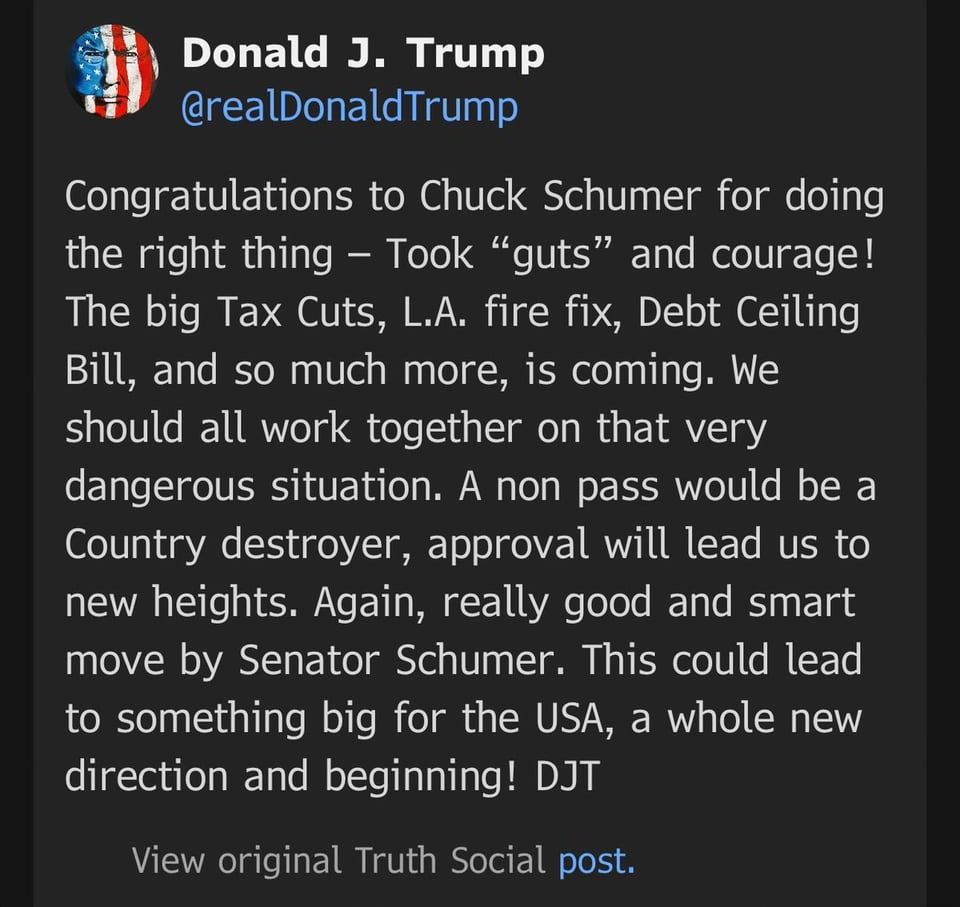
Task: Click the phrase "Tax Cuts"
Action: [x=269, y=313]
